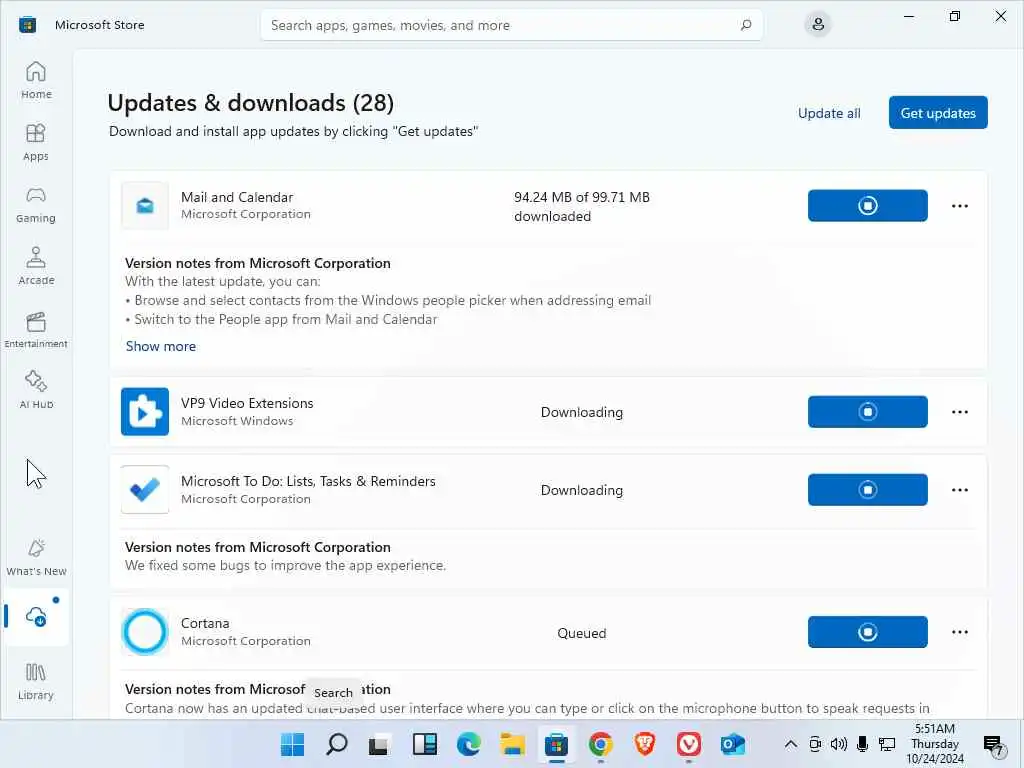This screenshot has height=768, width=1024.
Task: Open Outlook from the taskbar
Action: (733, 744)
